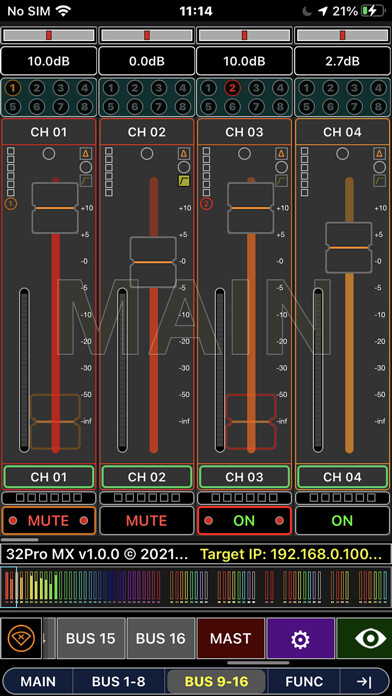Viewport: 392px width, 696px height.
Task: Toggle CH 04 low-cut filter icon
Action: coord(380,181)
